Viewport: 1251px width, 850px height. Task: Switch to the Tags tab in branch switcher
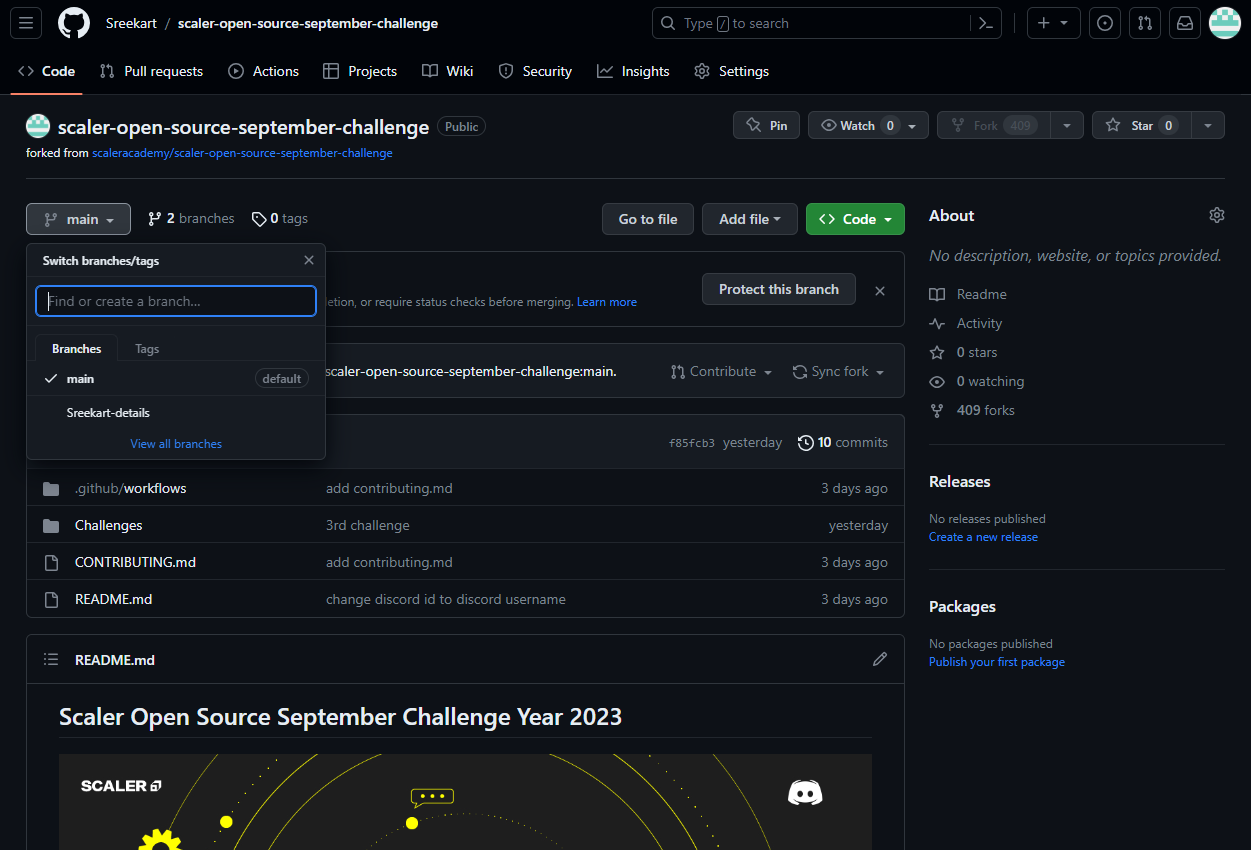(x=146, y=348)
